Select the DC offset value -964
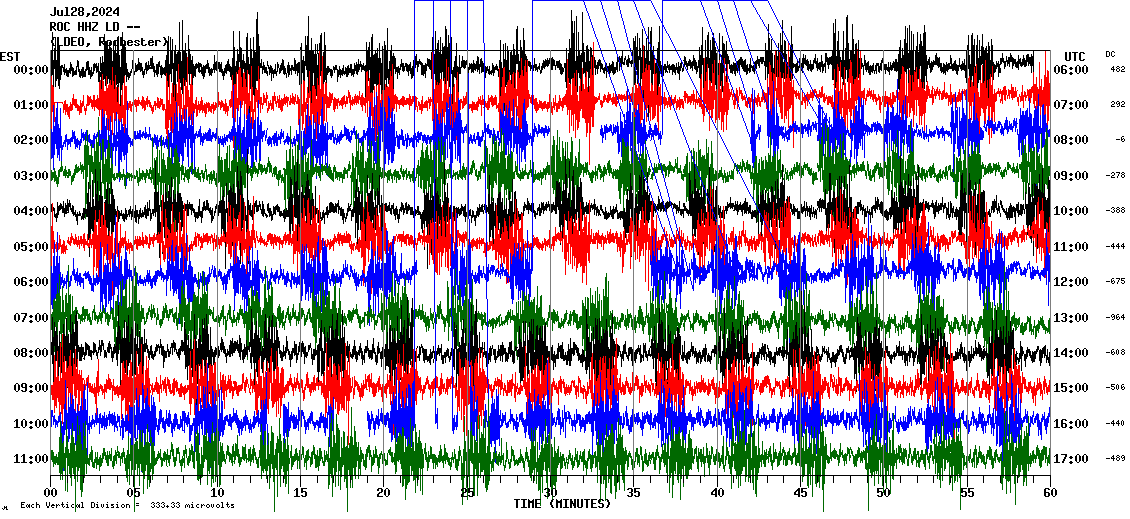1130x519 pixels. pyautogui.click(x=1115, y=317)
